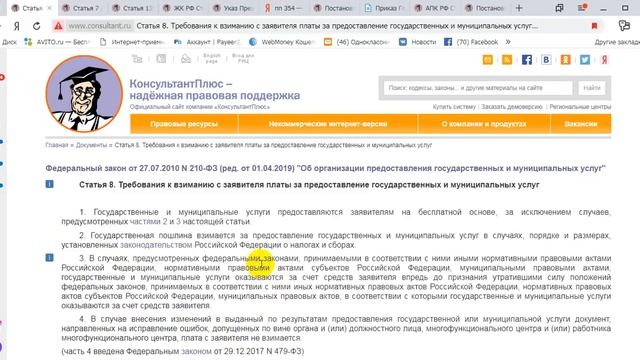Open the Аккаунт Payeer bookmark

tap(207, 42)
